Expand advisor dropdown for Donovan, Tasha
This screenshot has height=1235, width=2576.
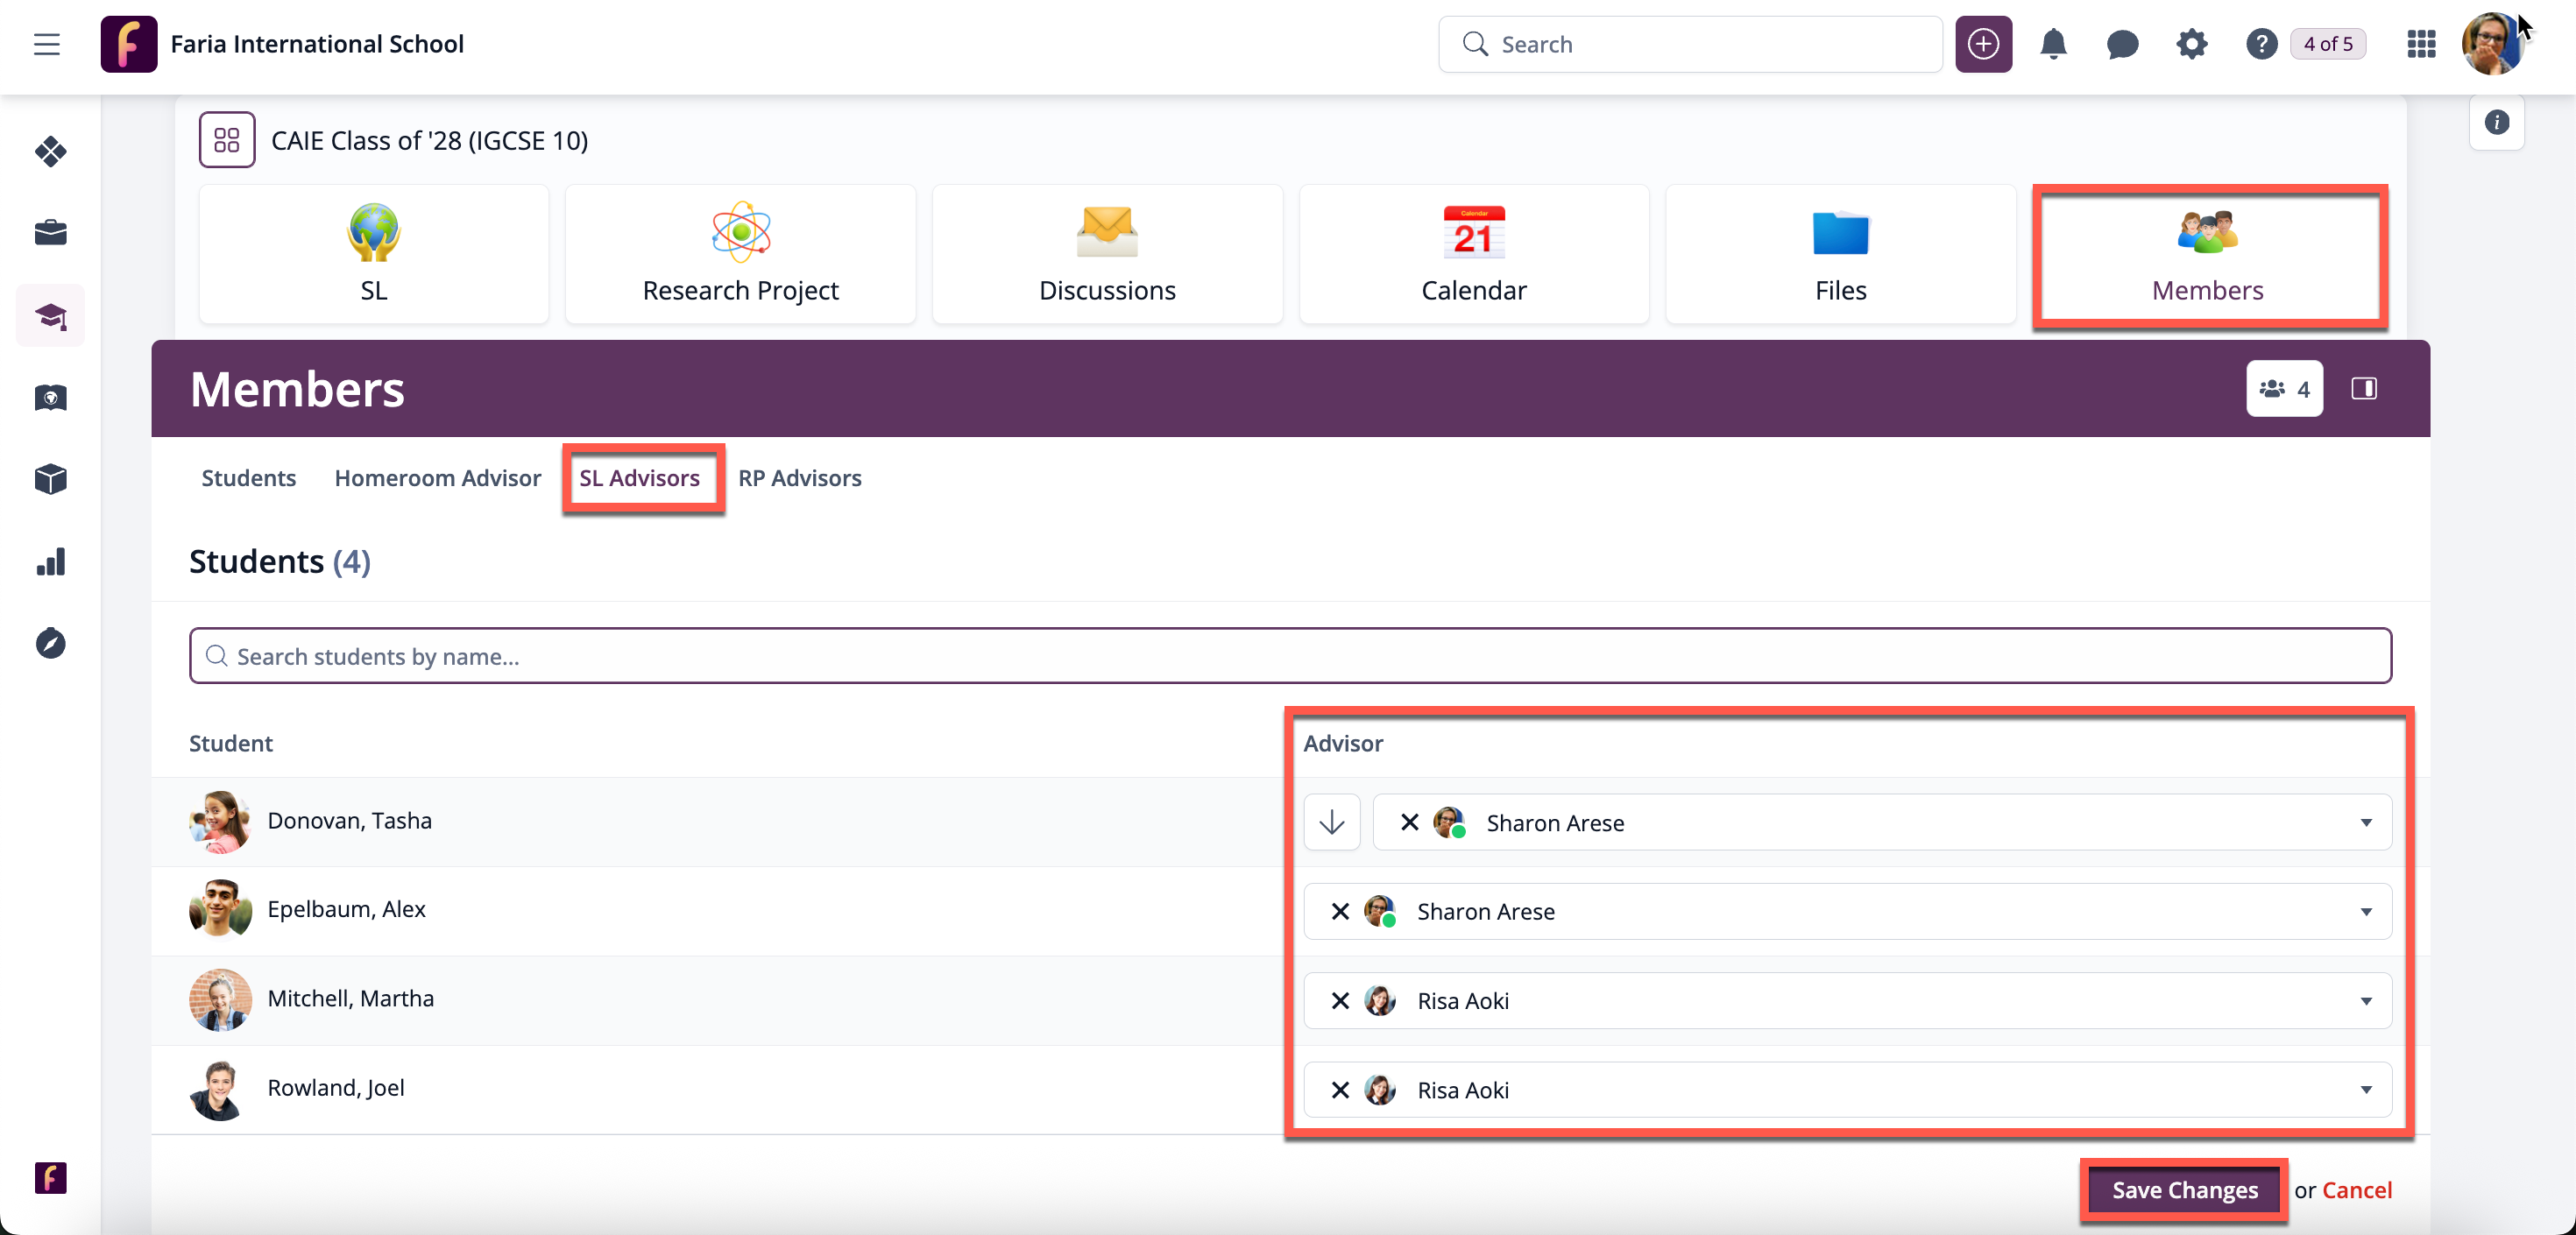coord(2366,822)
